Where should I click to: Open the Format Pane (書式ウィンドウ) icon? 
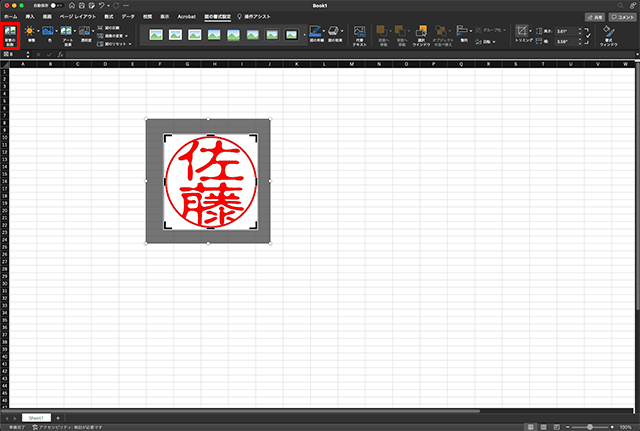609,35
